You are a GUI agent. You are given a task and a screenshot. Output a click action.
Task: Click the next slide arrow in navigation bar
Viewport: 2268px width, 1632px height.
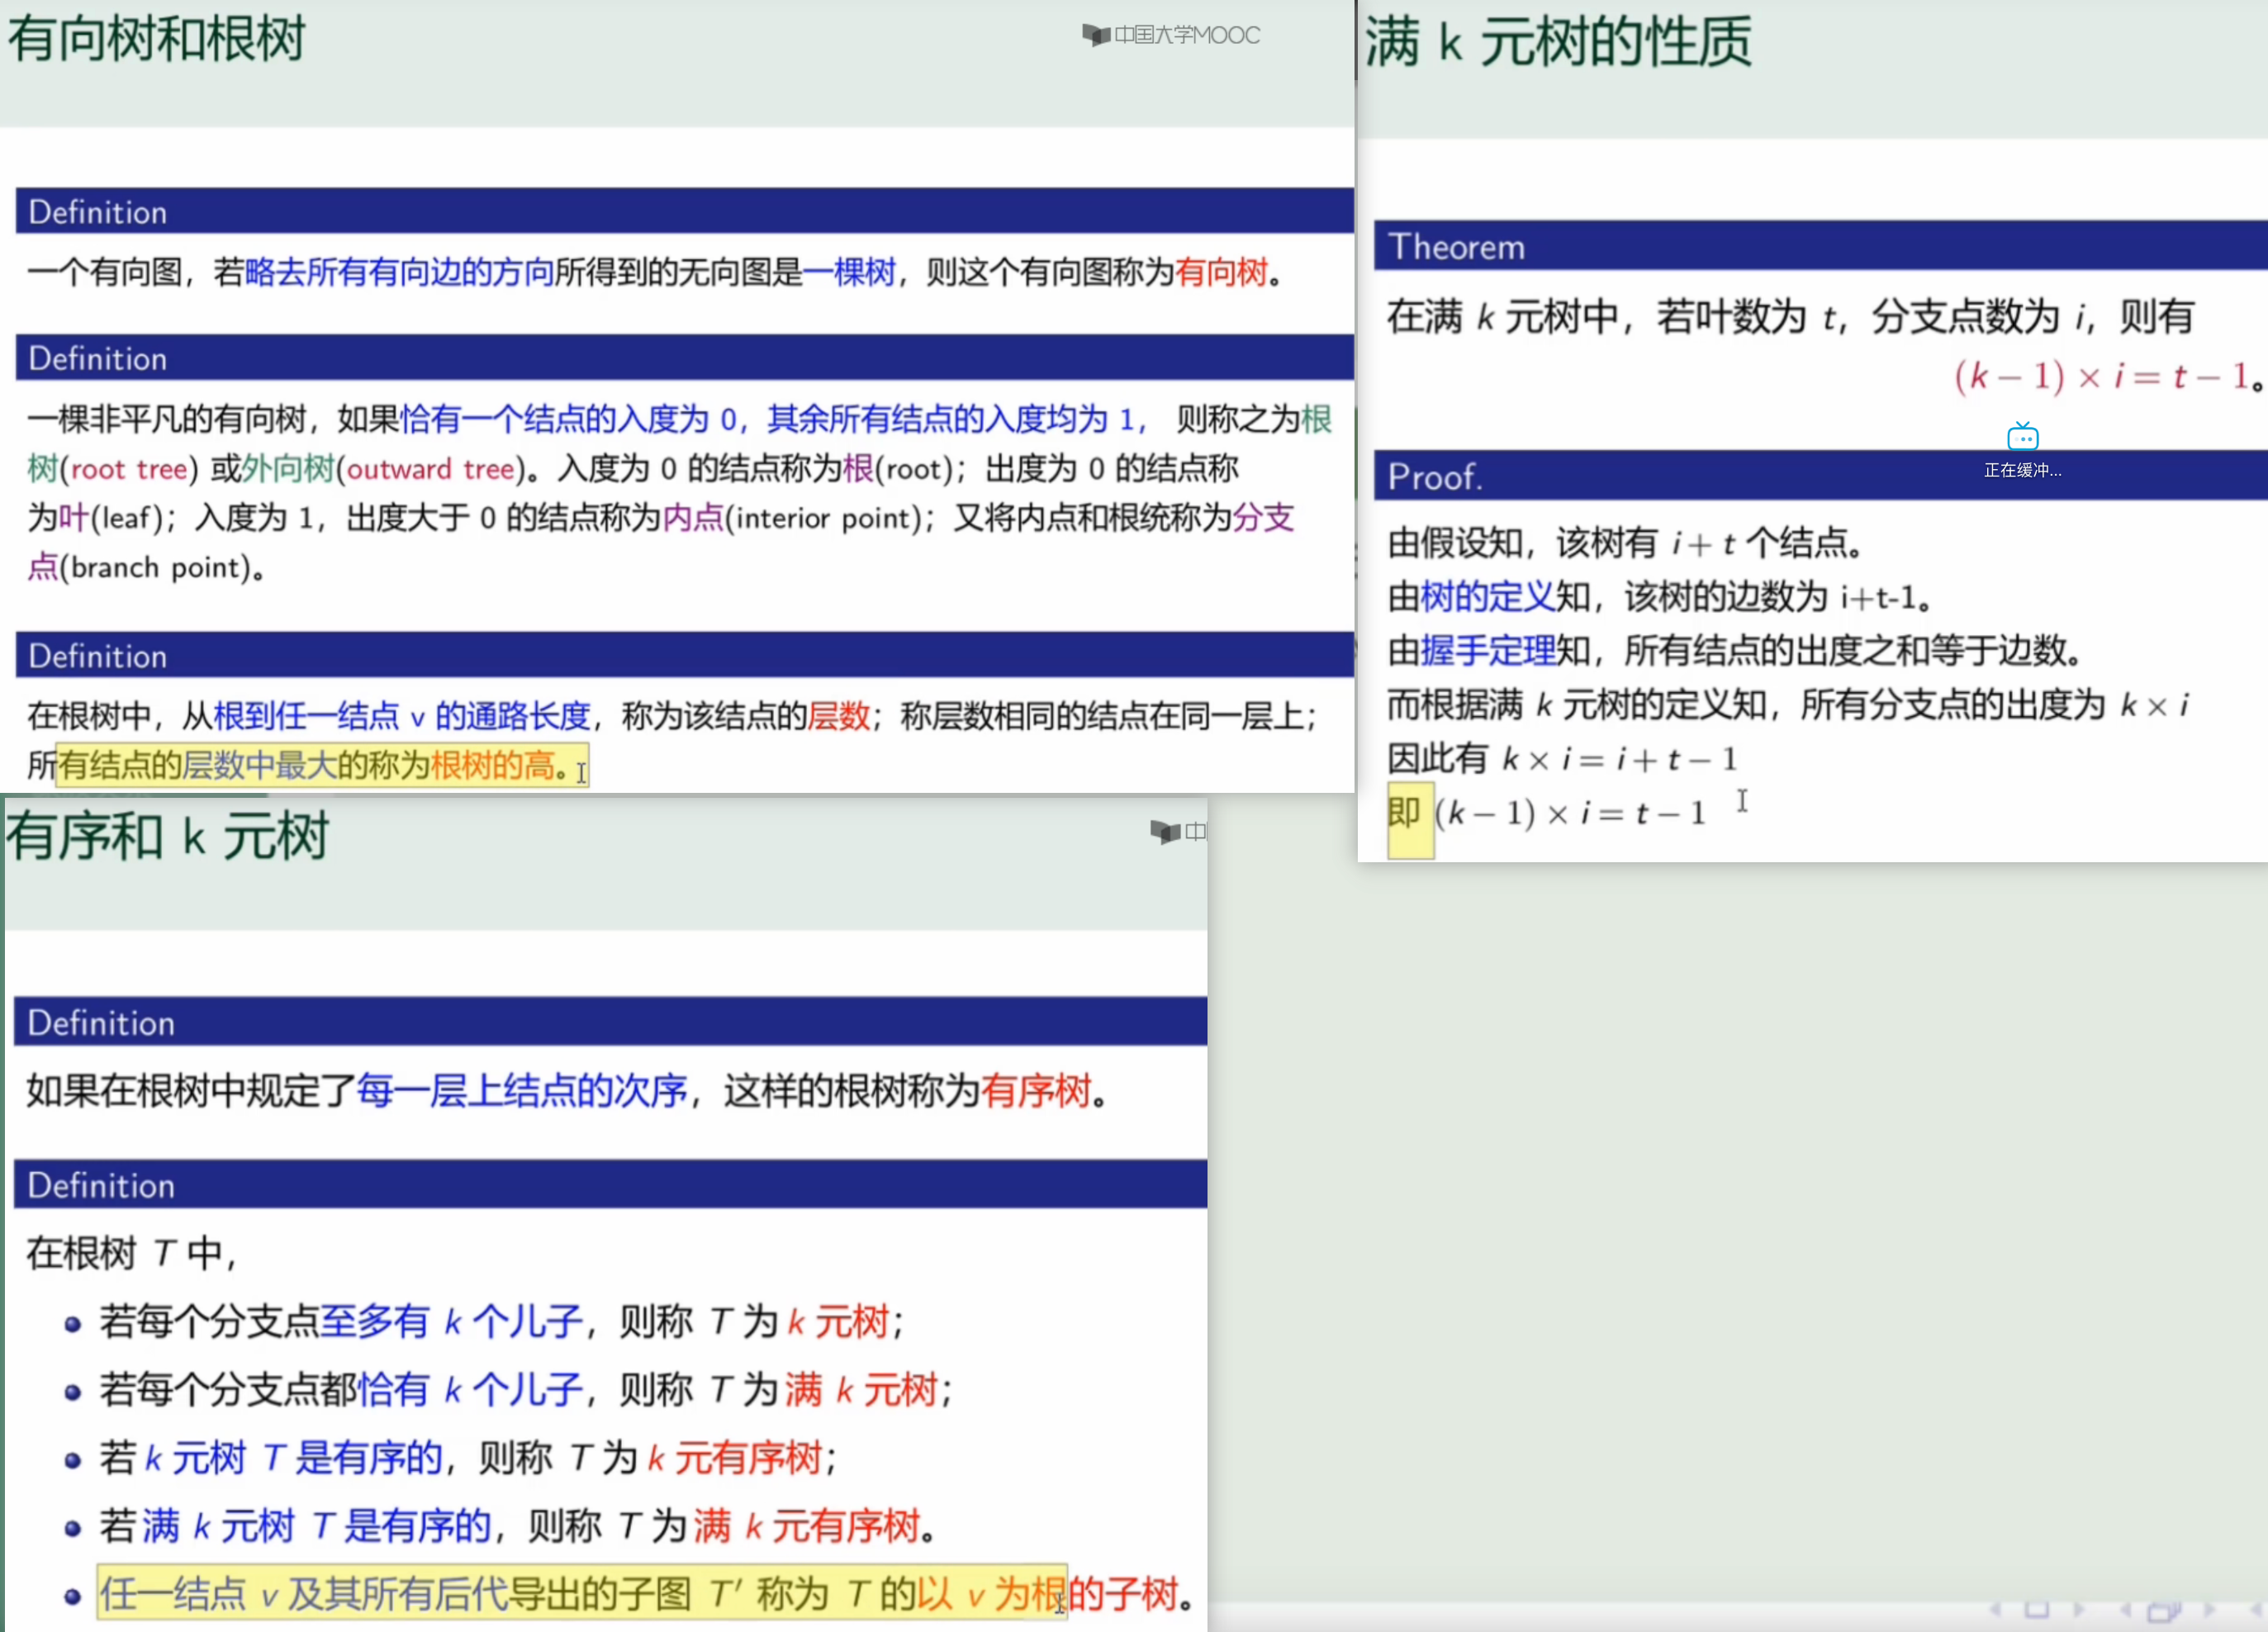(2079, 1609)
